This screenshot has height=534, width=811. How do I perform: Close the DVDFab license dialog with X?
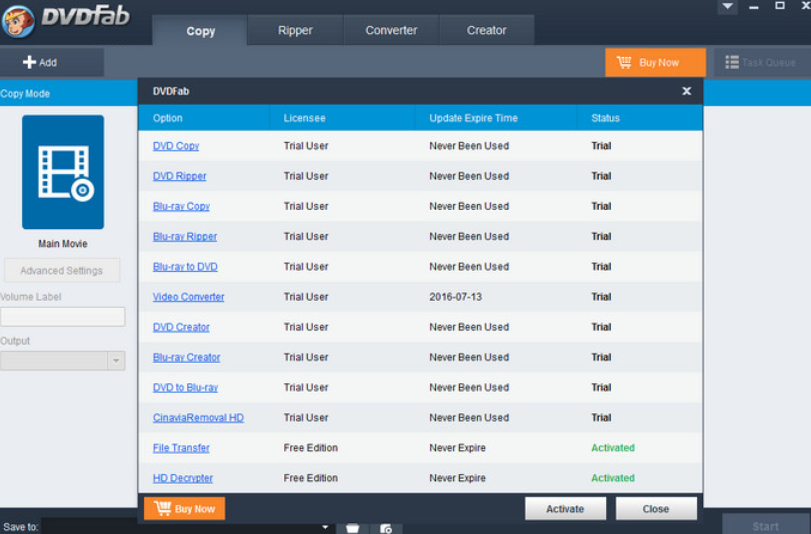pos(686,91)
